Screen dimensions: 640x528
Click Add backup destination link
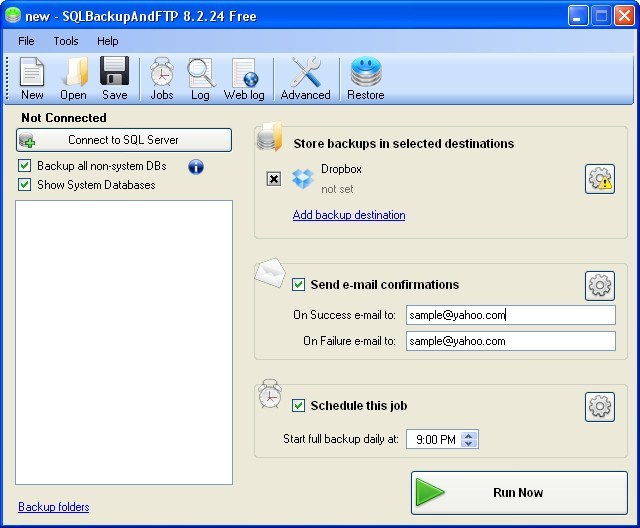[349, 215]
